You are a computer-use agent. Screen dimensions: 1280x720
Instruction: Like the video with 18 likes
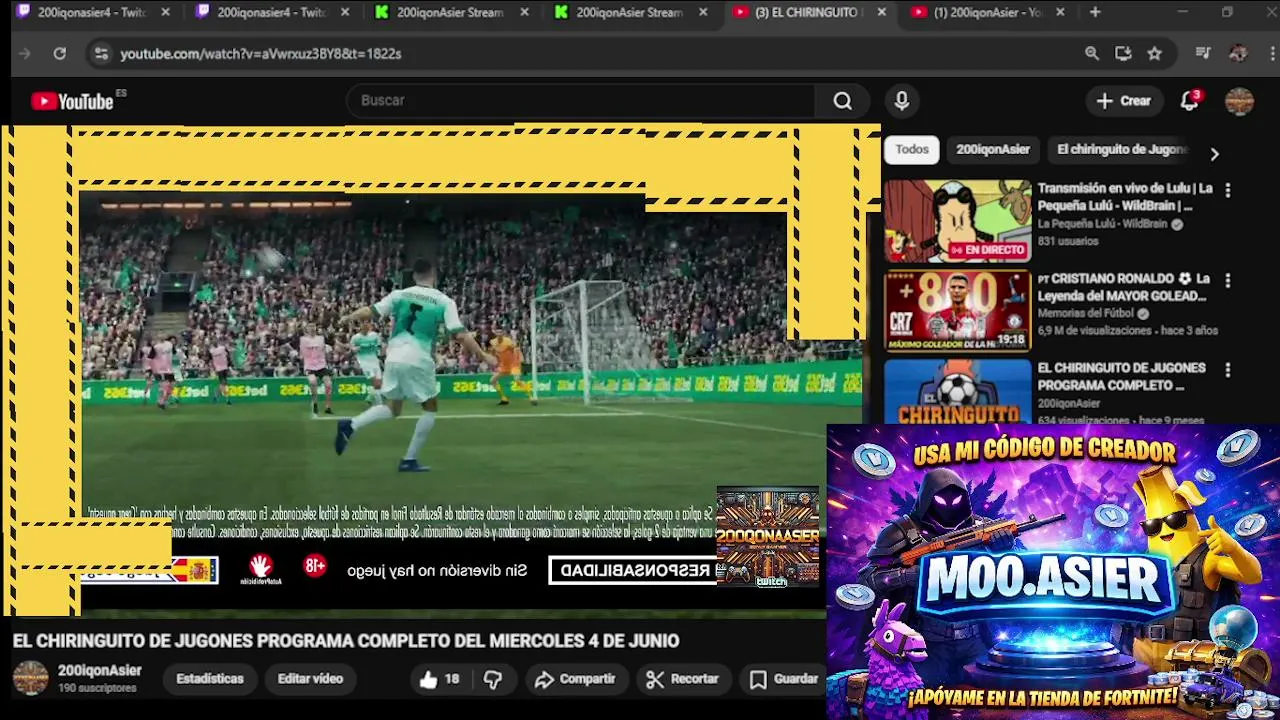pos(440,679)
